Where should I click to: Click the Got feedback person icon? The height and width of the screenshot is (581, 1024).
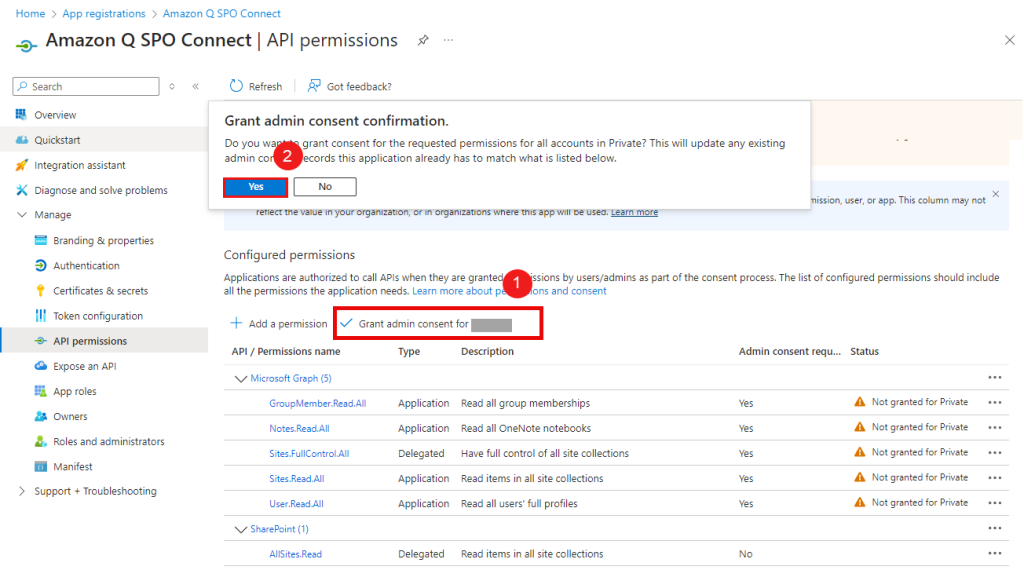[314, 86]
